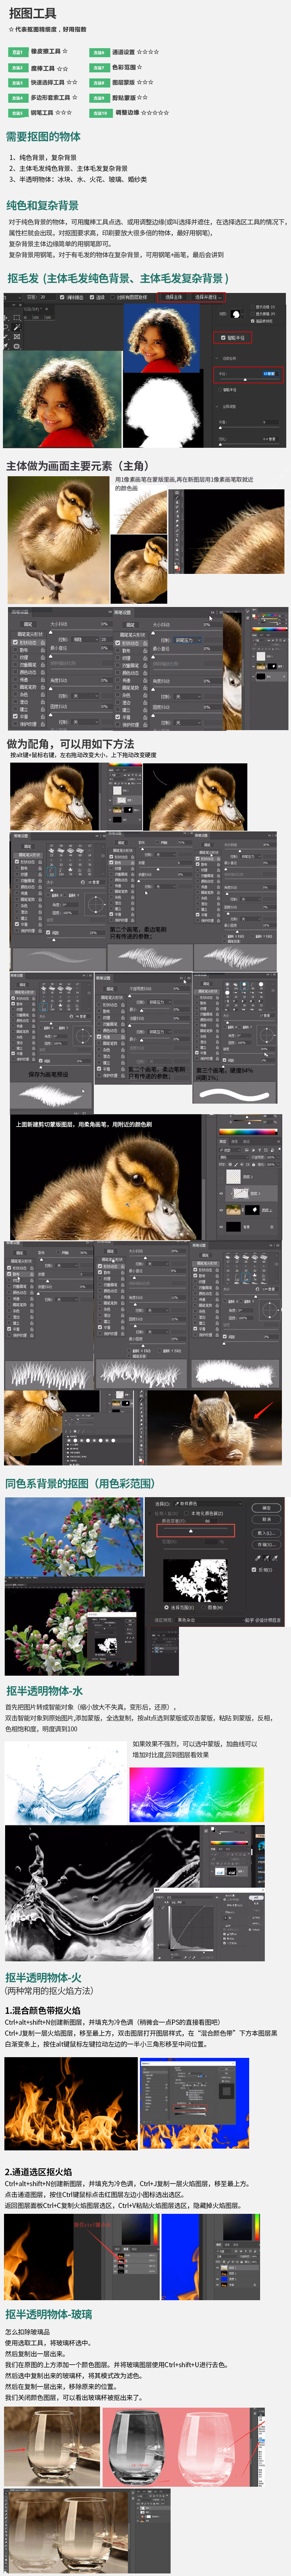The width and height of the screenshot is (291, 2576).
Task: Click 载入 button in the Color Range dialog
Action: point(266,1533)
